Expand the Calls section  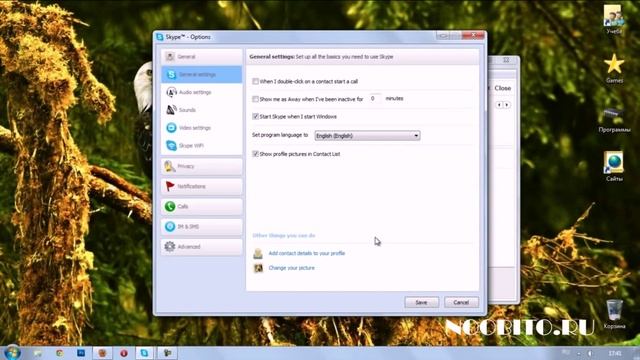202,207
